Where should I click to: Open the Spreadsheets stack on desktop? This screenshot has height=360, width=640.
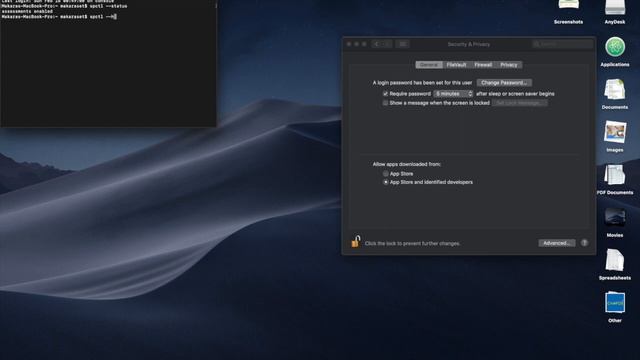tap(615, 260)
